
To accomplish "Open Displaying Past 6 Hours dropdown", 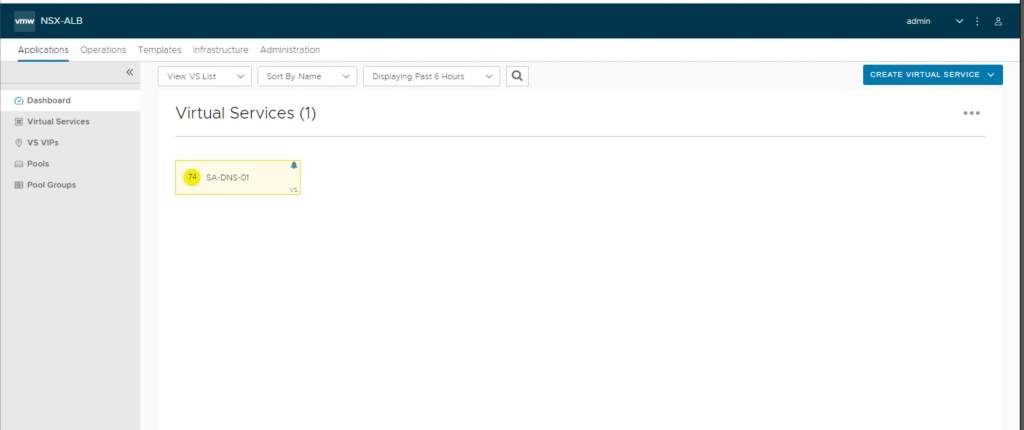I will [431, 76].
